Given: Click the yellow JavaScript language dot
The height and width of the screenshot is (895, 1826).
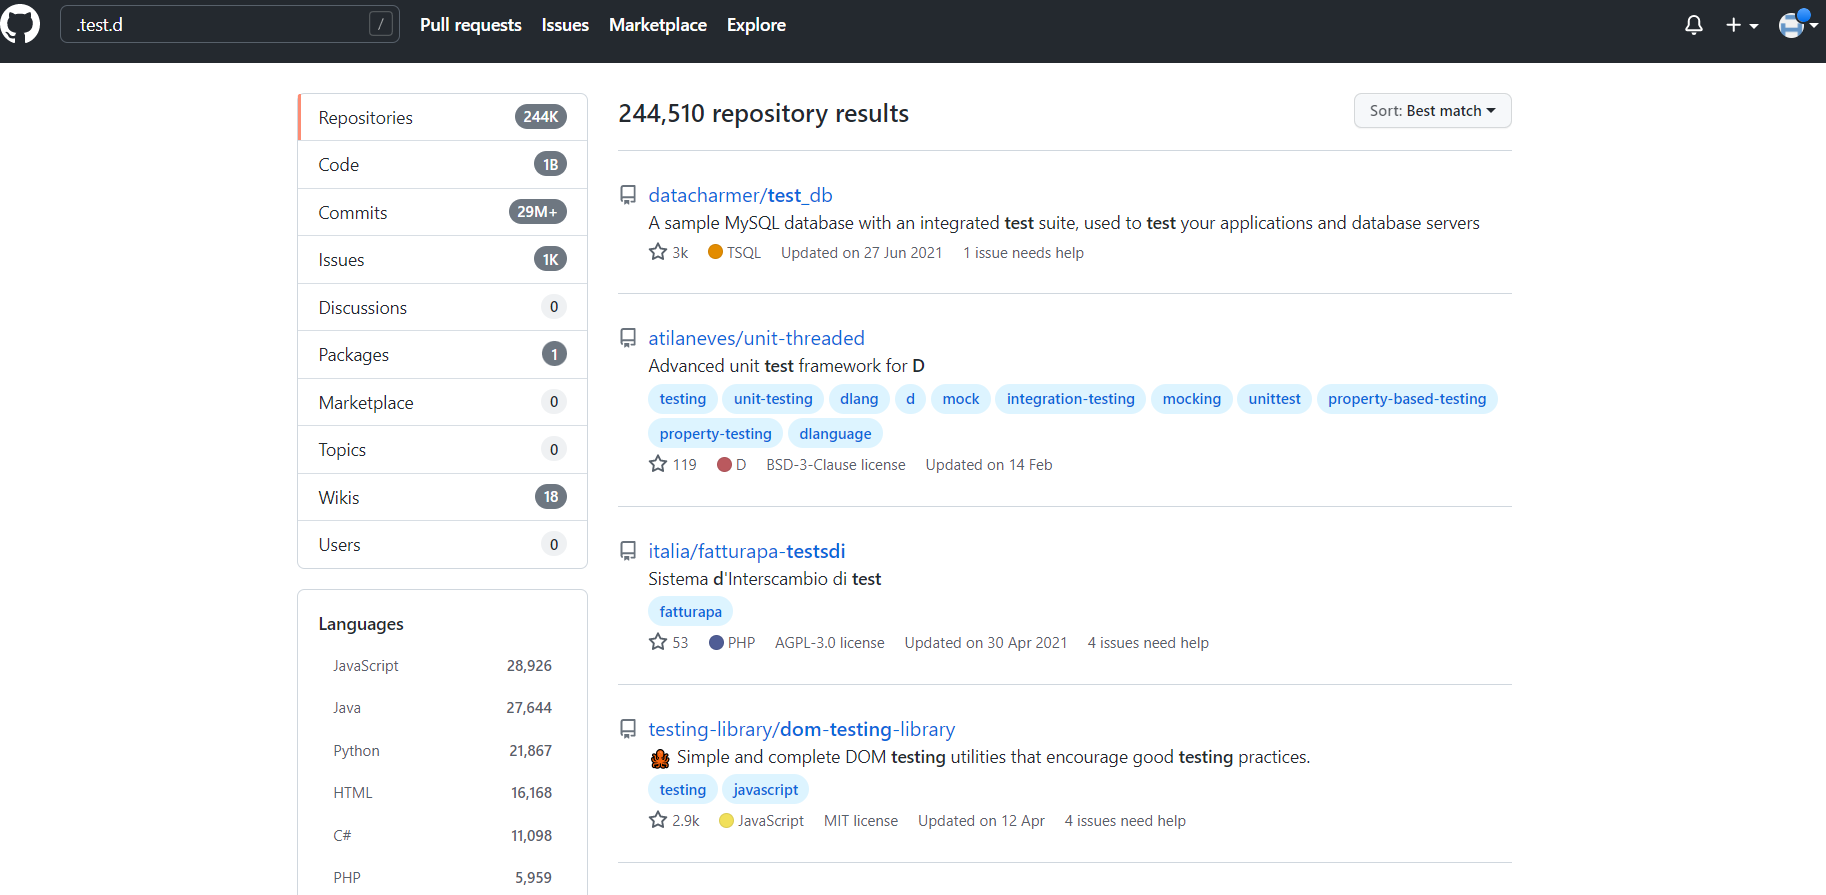Looking at the screenshot, I should (x=726, y=820).
